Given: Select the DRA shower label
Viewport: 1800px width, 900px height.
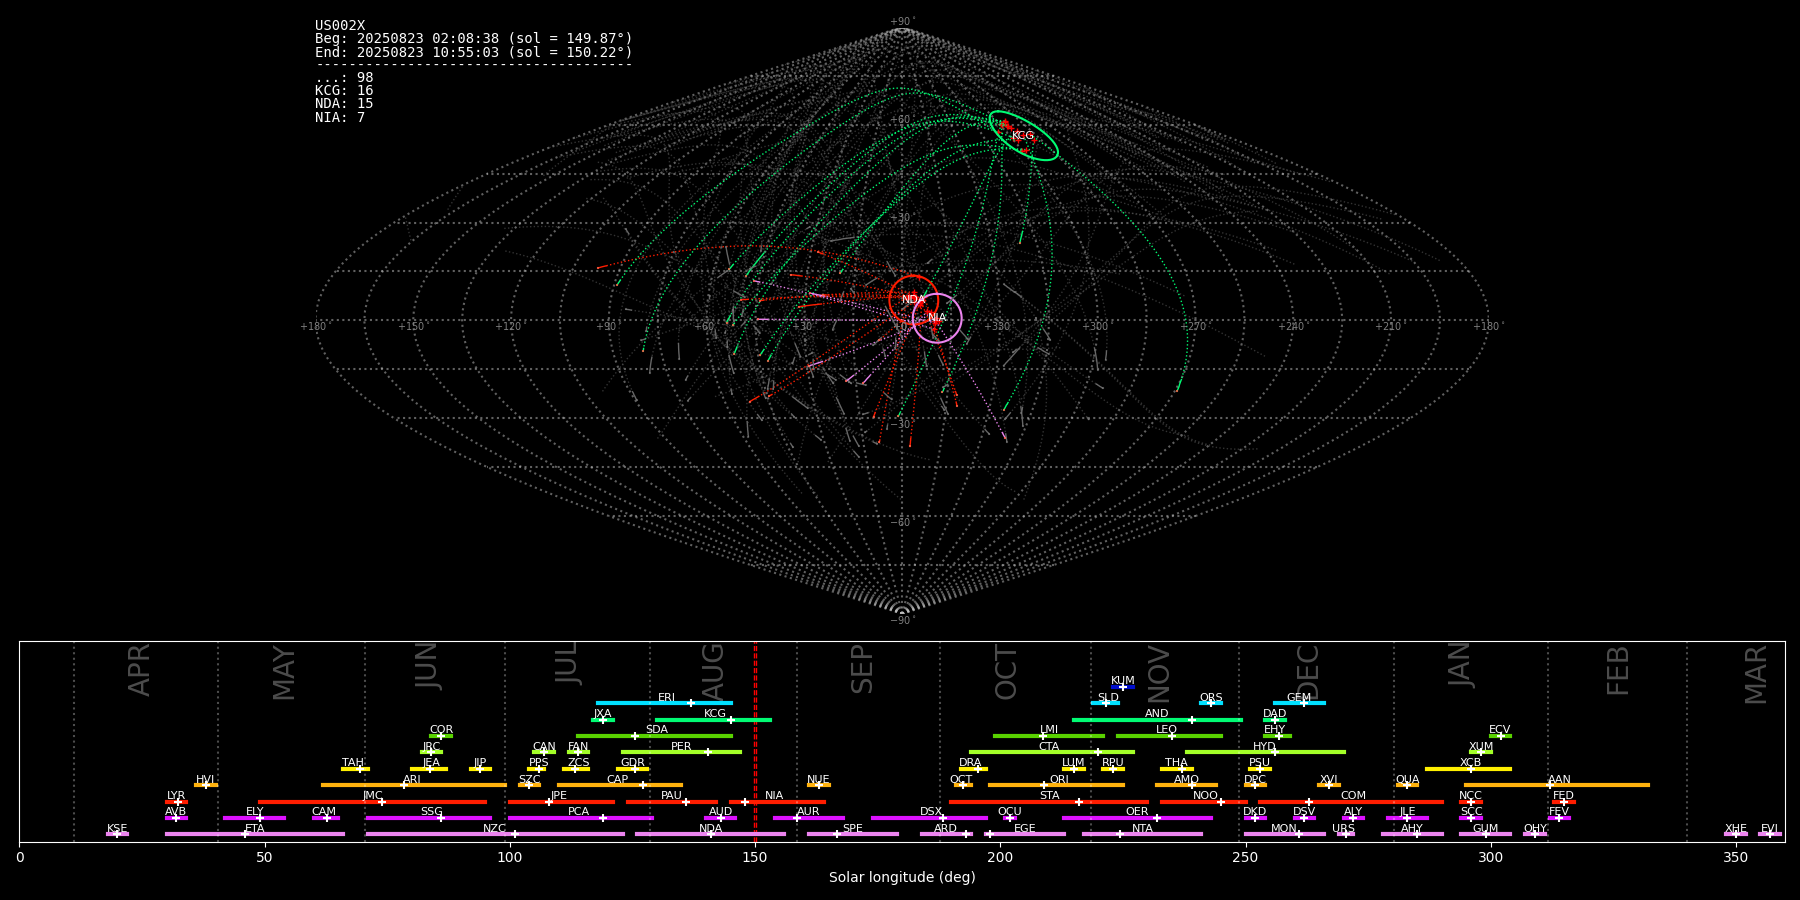Looking at the screenshot, I should 970,763.
